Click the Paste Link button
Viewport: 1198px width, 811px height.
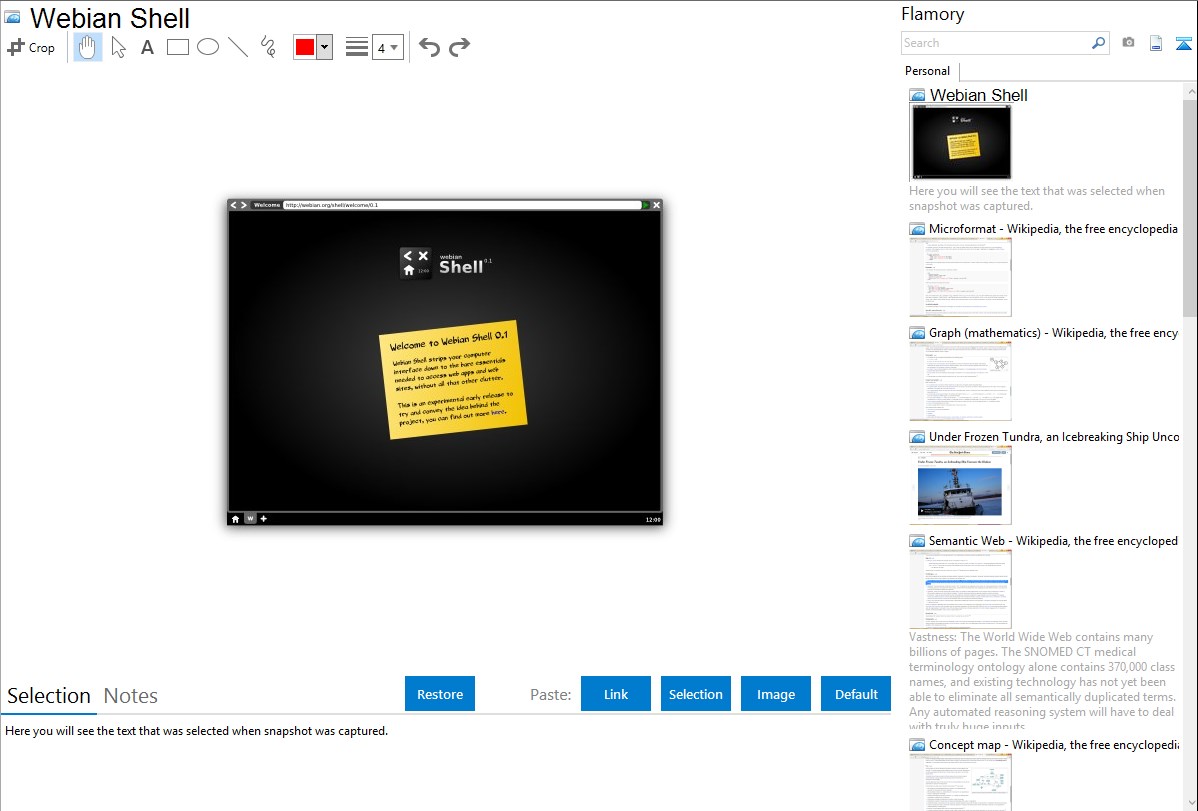point(616,694)
